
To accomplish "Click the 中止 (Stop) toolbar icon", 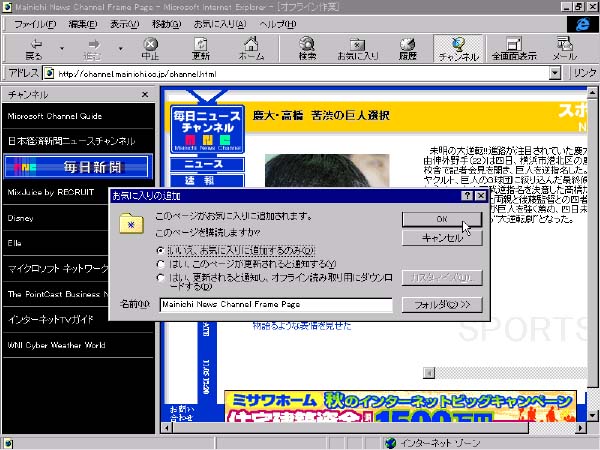I will point(150,49).
